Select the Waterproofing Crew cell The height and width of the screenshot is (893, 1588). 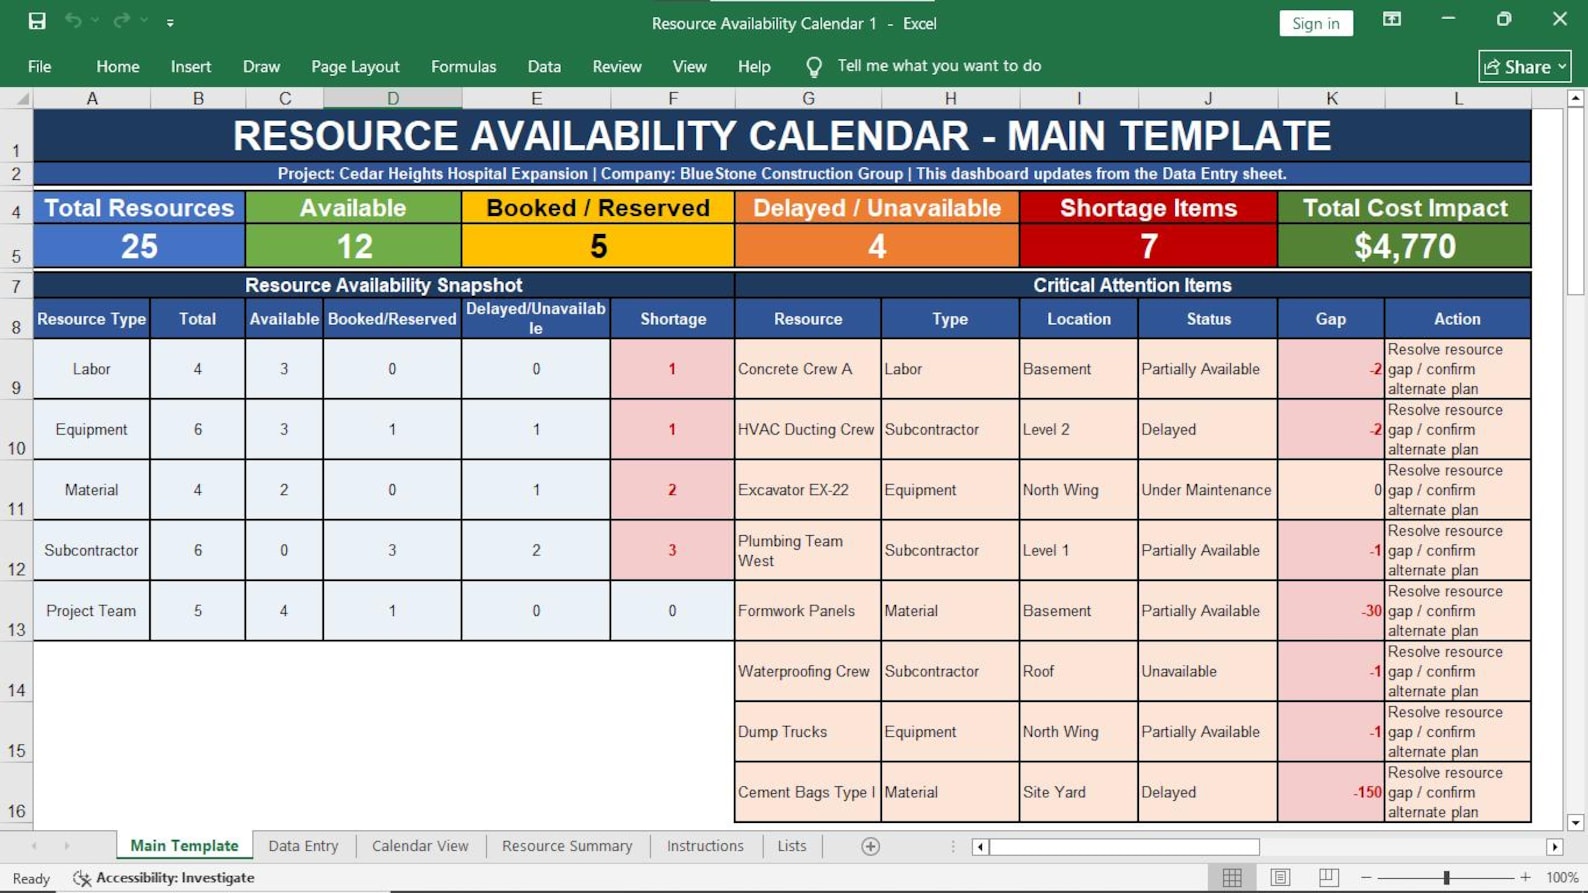coord(808,671)
